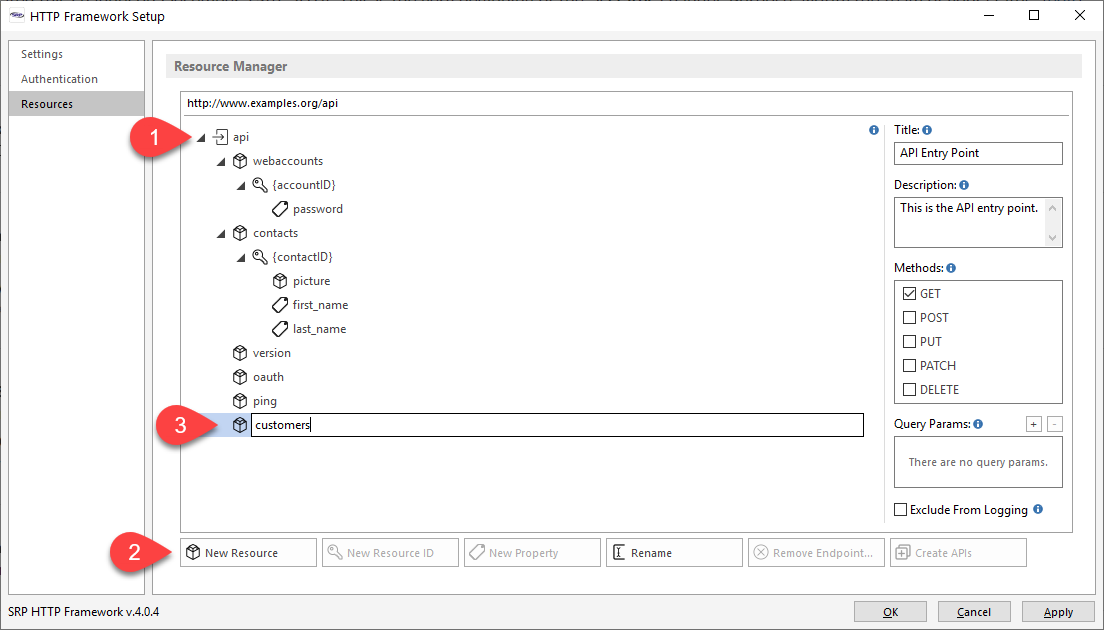Uncheck the GET method checkbox
This screenshot has height=630, width=1104.
click(x=909, y=294)
